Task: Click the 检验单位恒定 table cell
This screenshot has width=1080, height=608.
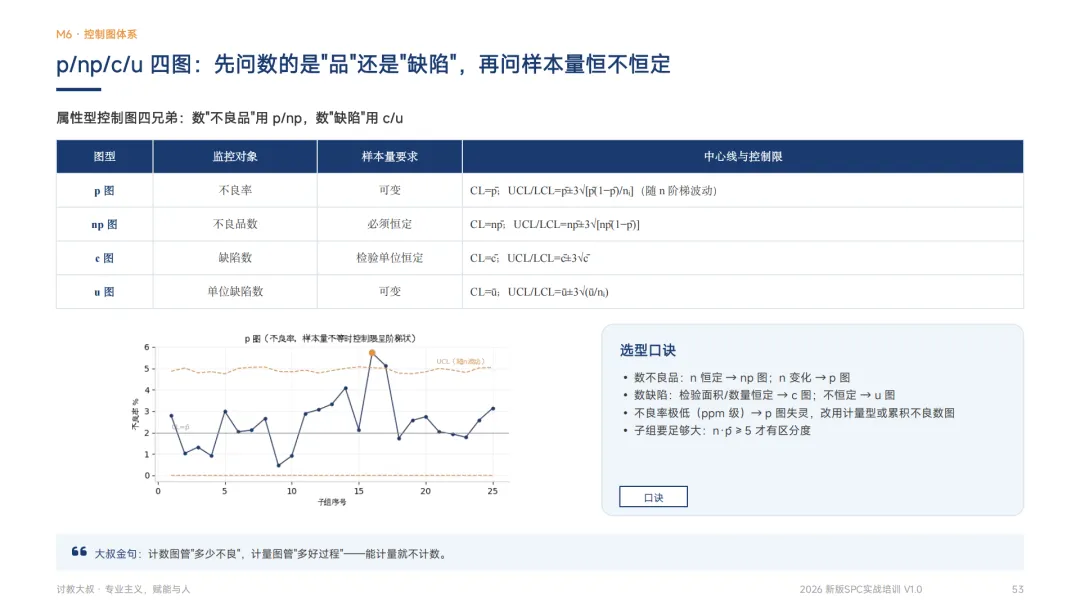Action: (390, 258)
